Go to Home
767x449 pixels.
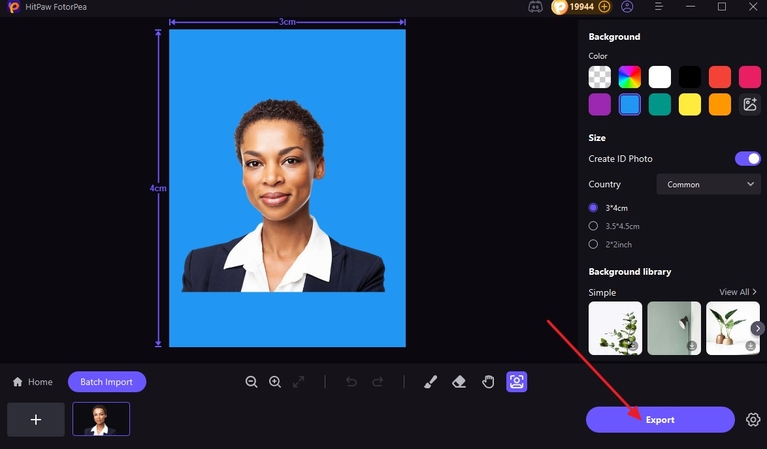coord(33,382)
